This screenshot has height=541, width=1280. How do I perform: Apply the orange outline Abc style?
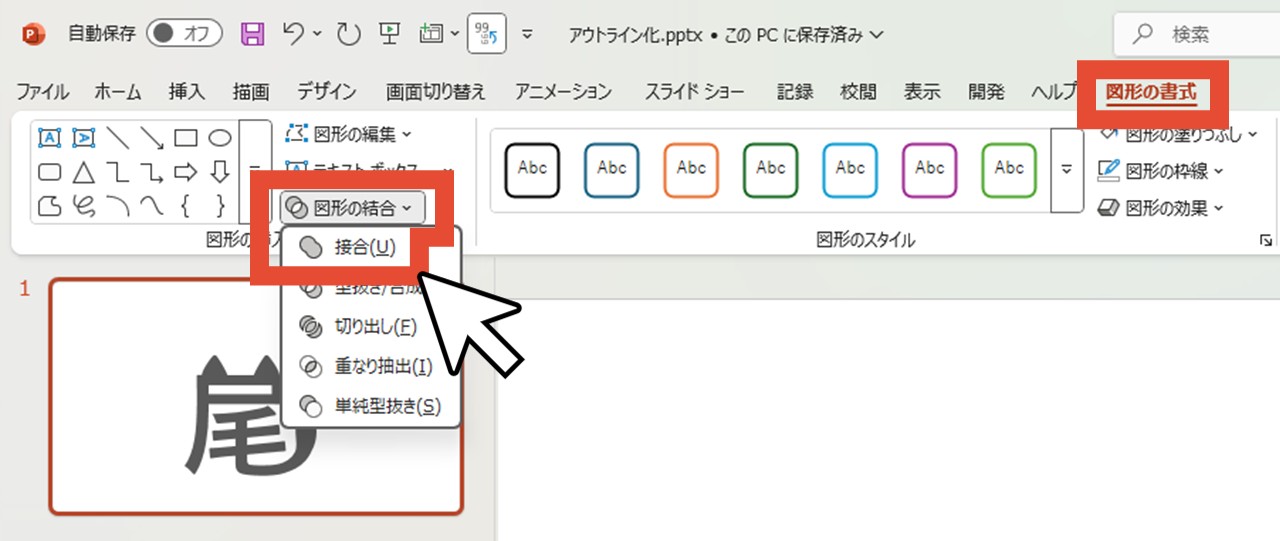click(691, 169)
